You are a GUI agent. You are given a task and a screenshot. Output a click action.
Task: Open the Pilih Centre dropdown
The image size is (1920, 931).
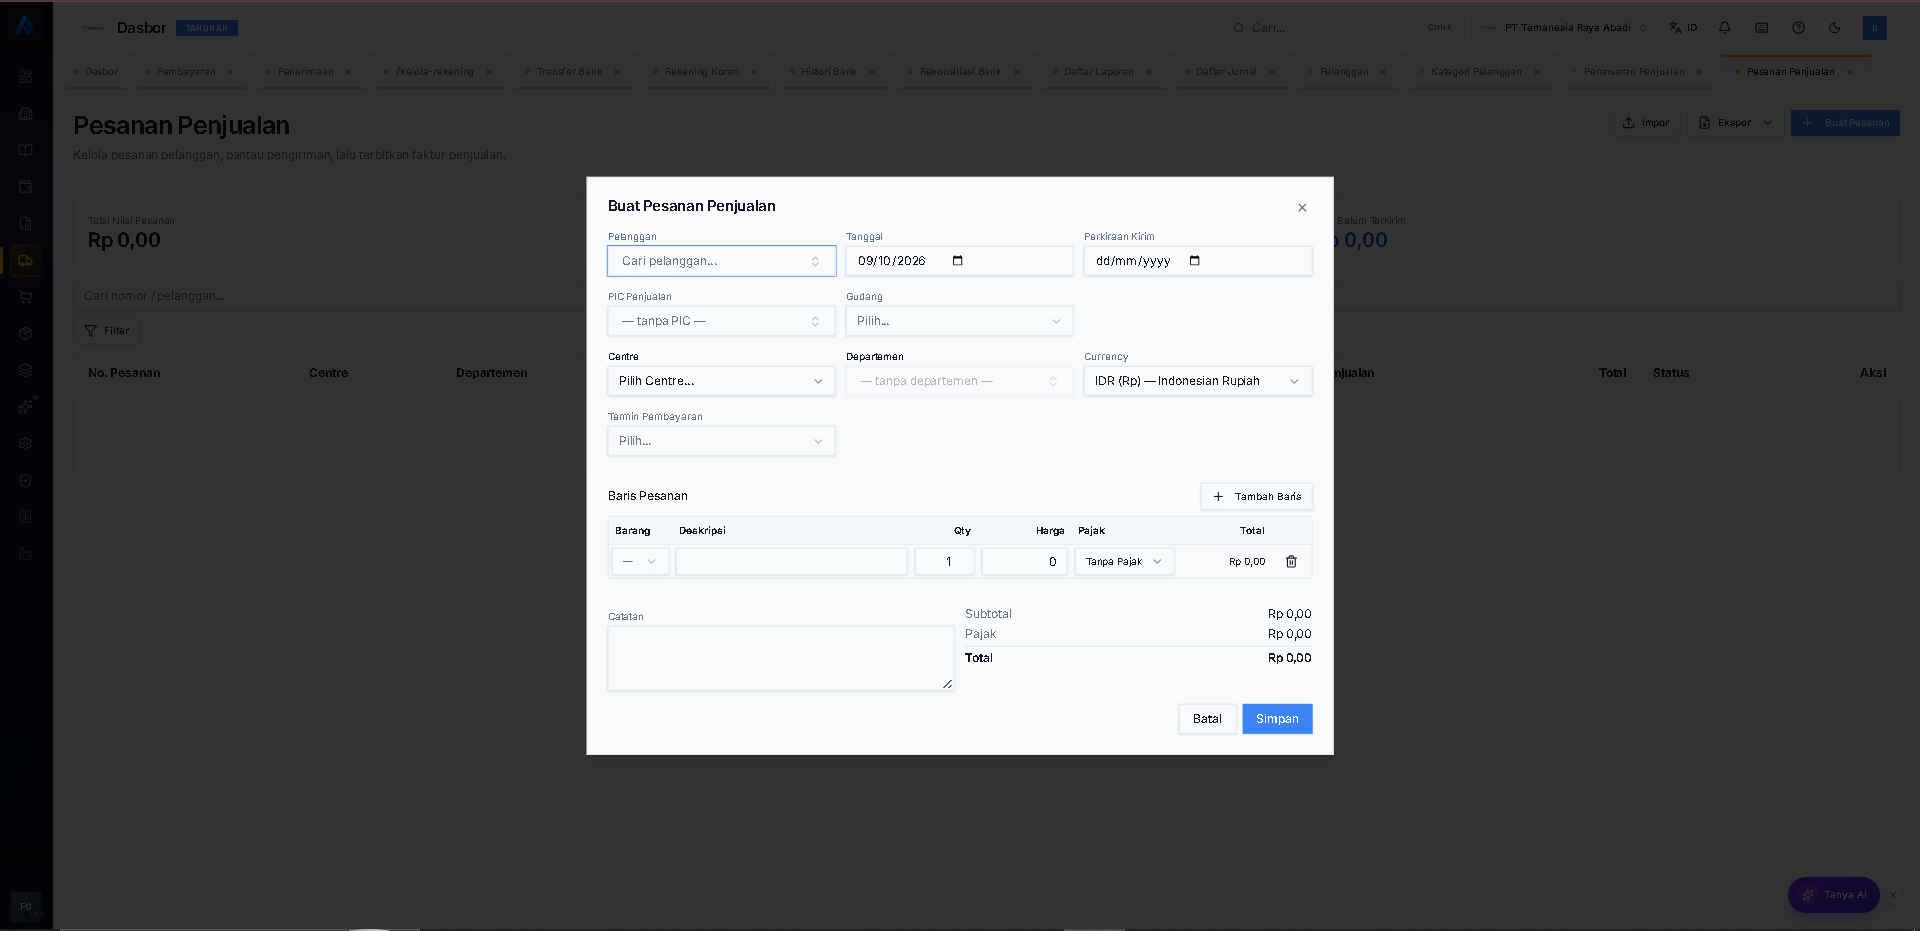[721, 381]
